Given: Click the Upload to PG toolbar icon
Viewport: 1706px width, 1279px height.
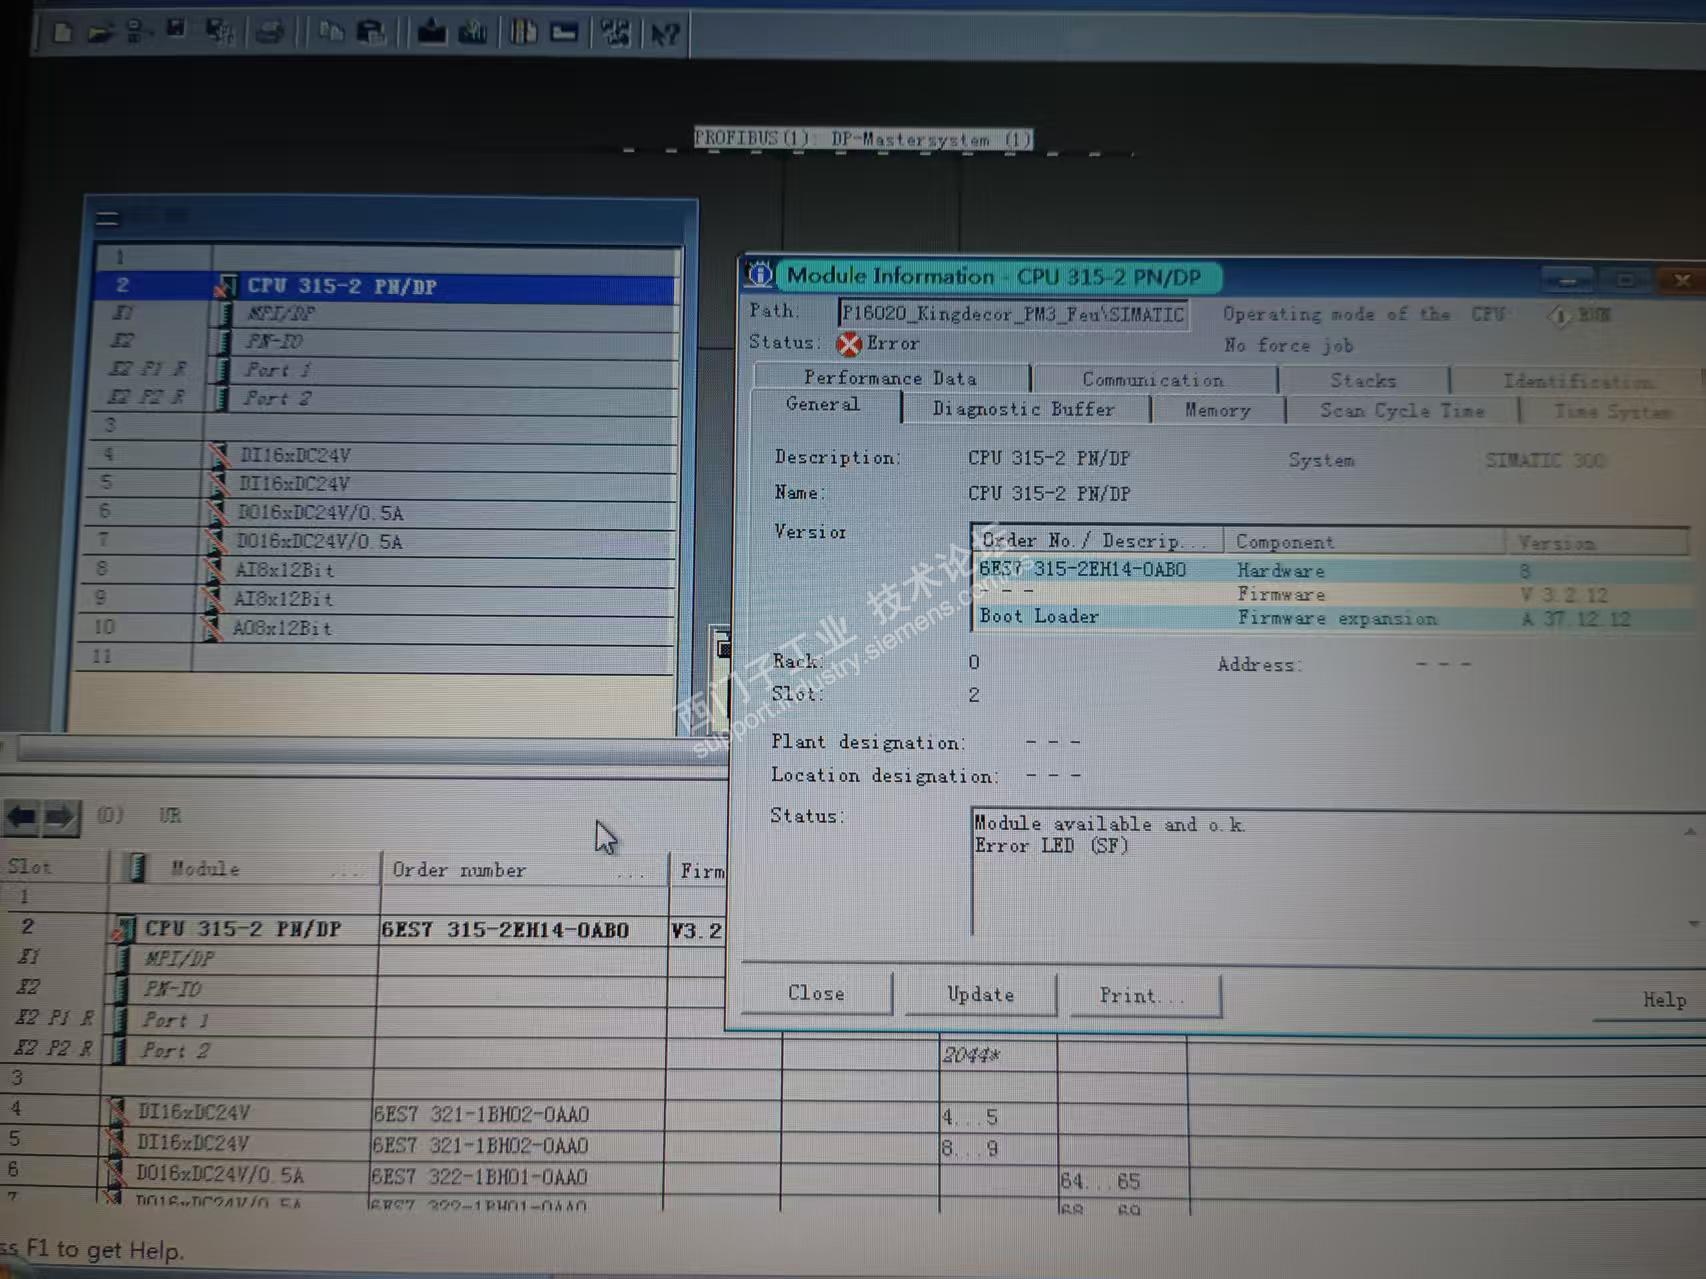Looking at the screenshot, I should pos(472,33).
